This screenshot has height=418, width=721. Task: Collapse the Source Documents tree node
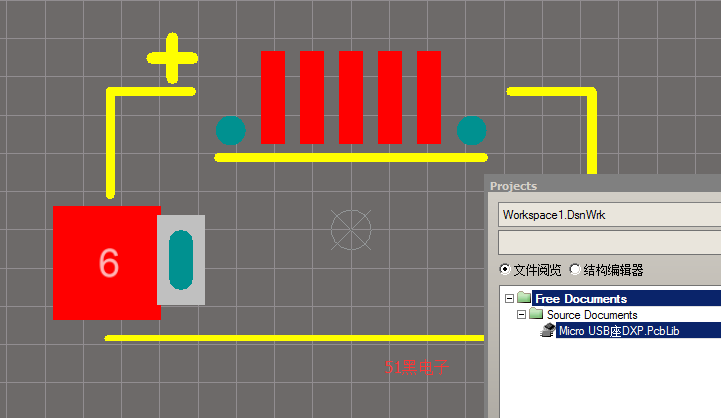pos(521,315)
